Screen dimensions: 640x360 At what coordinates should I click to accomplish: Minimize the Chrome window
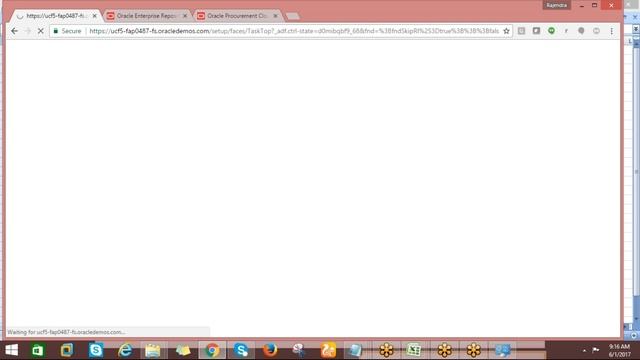coord(582,5)
